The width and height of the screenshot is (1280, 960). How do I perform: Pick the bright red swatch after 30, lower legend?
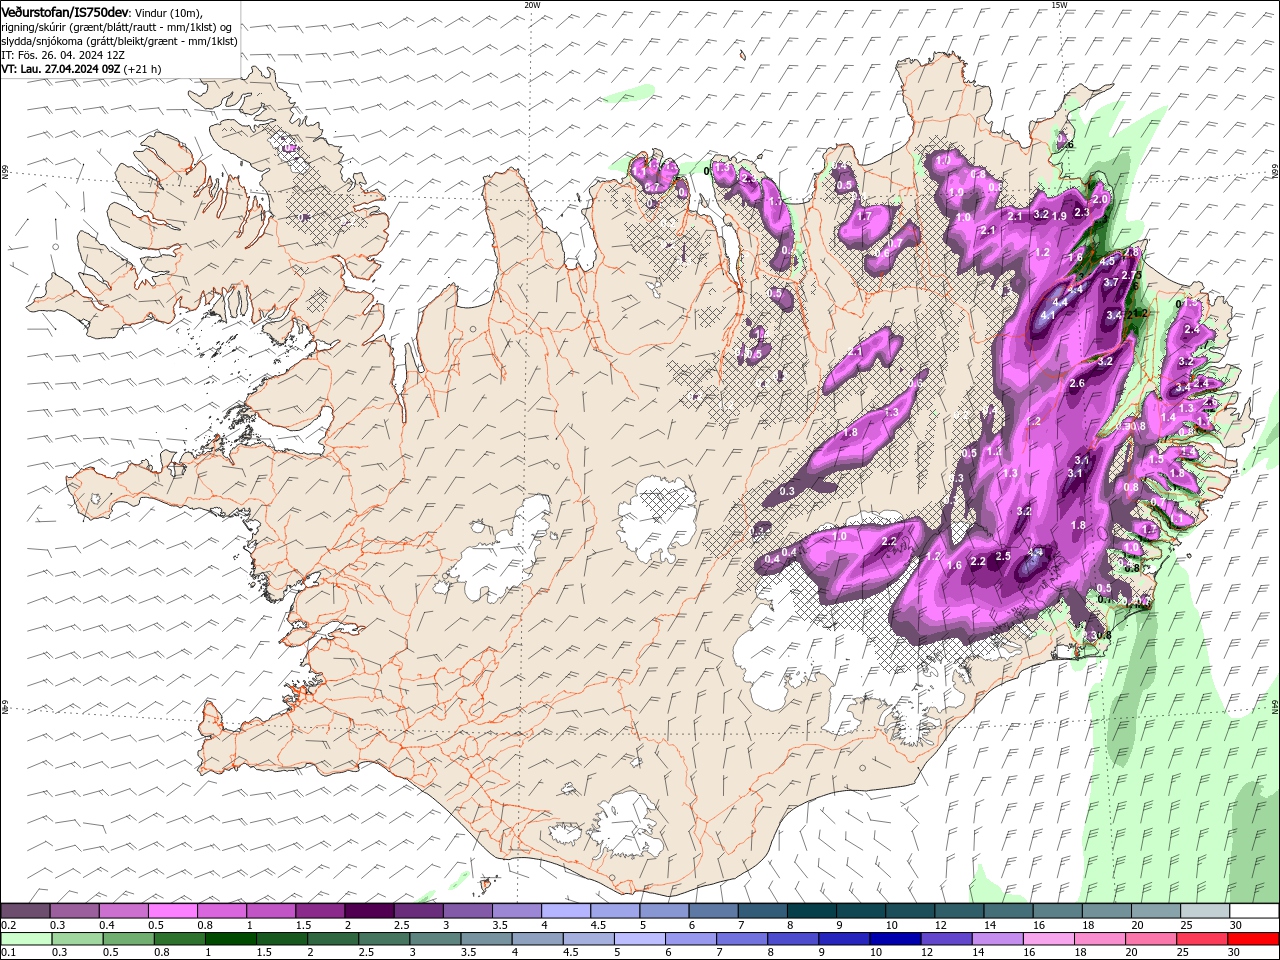(1253, 938)
